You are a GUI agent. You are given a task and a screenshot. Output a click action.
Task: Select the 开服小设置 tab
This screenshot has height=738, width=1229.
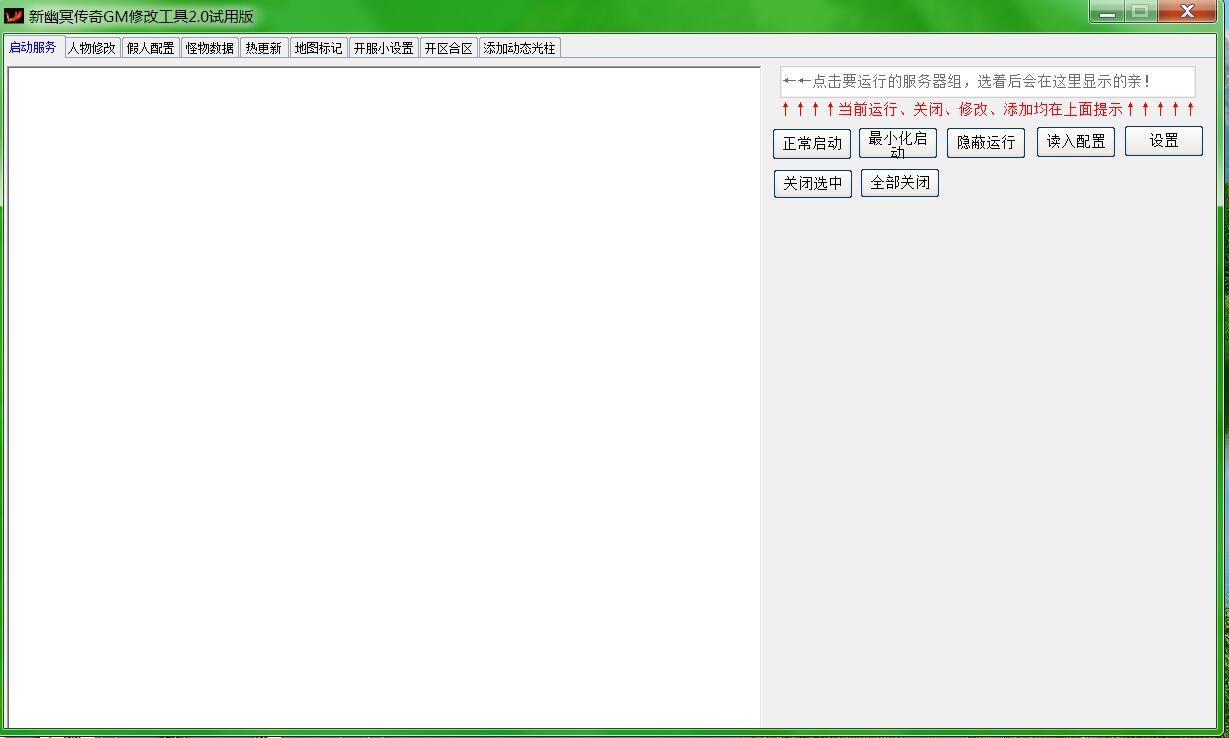(383, 48)
